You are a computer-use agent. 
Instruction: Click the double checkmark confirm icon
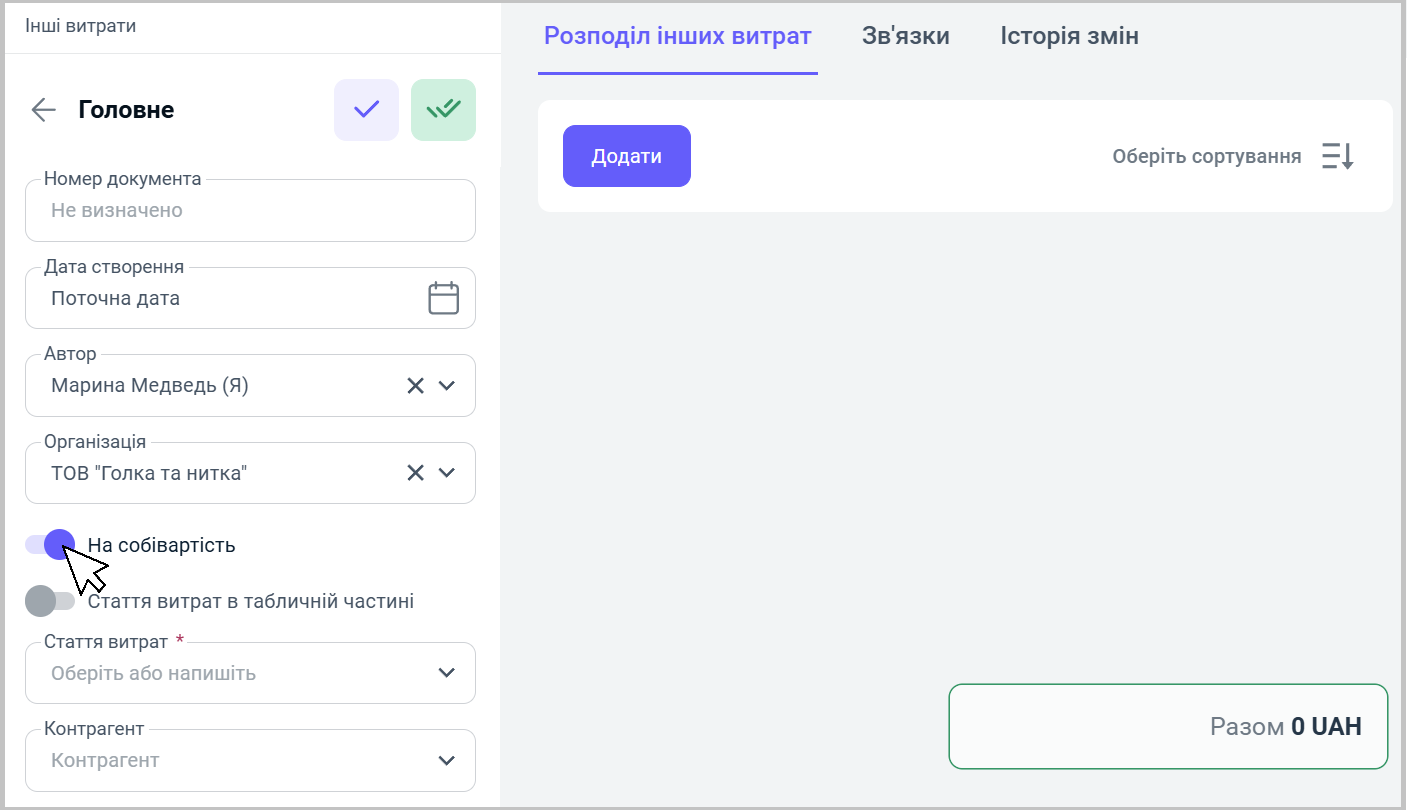443,109
